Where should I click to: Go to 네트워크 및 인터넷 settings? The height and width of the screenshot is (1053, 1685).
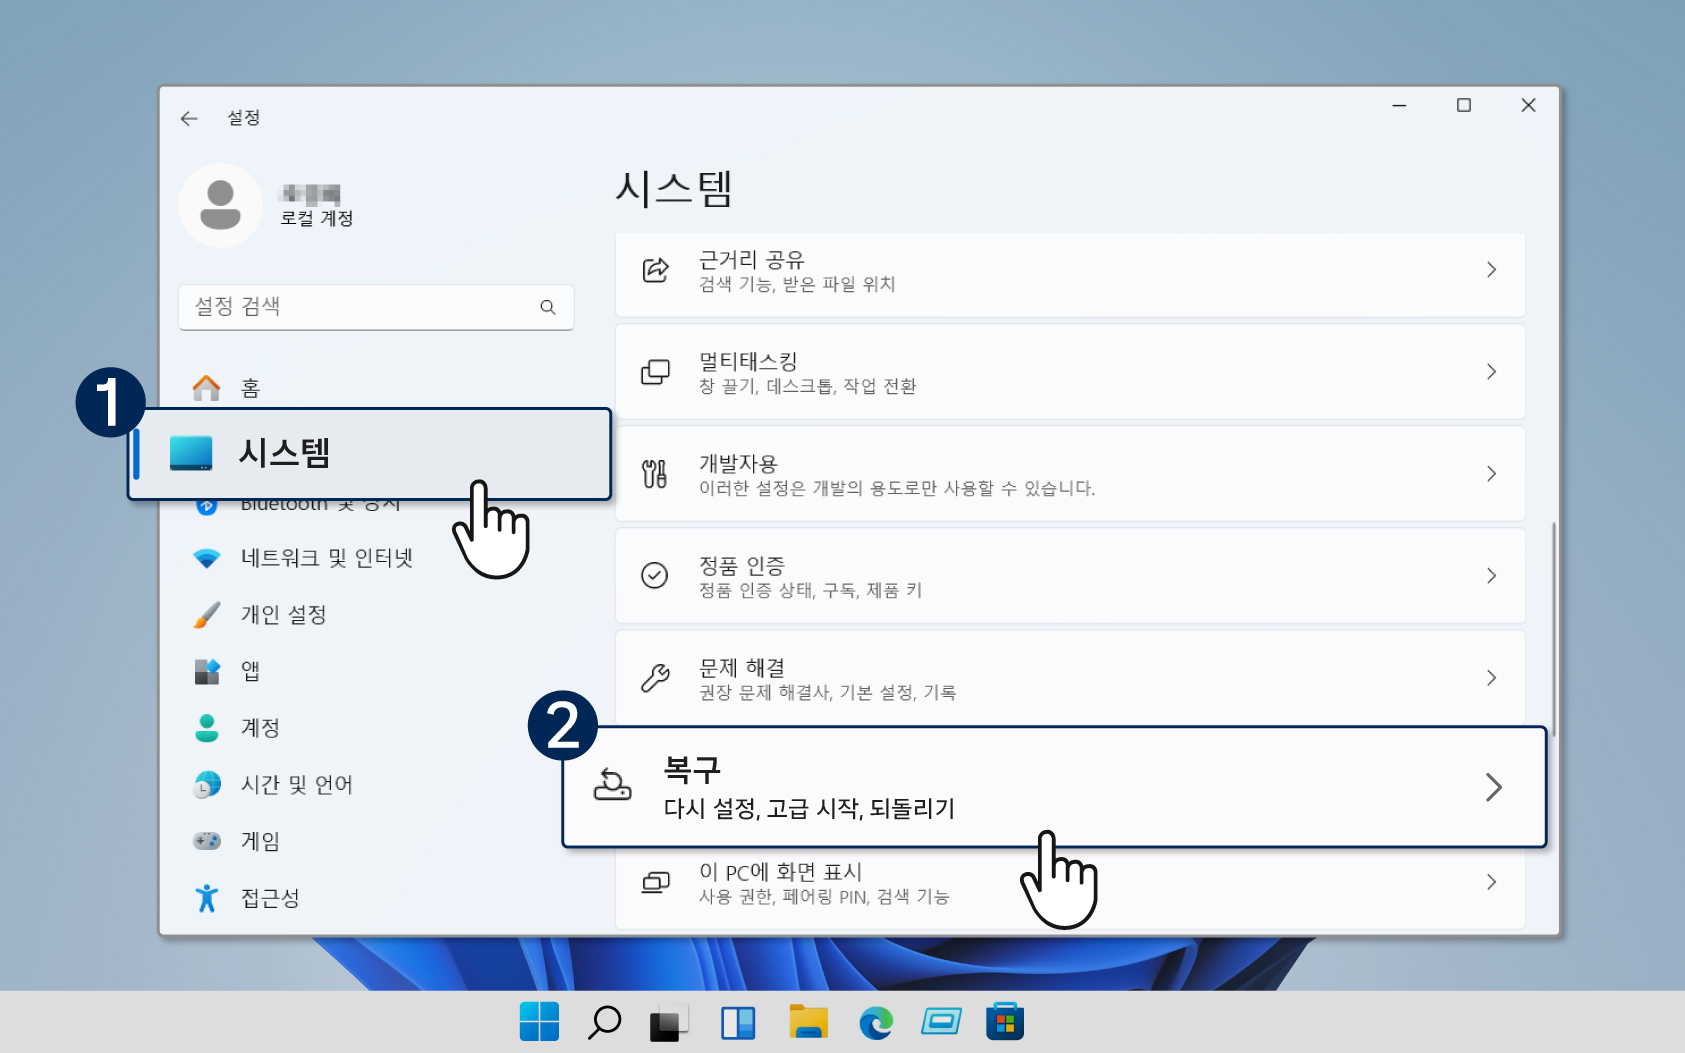(x=326, y=558)
